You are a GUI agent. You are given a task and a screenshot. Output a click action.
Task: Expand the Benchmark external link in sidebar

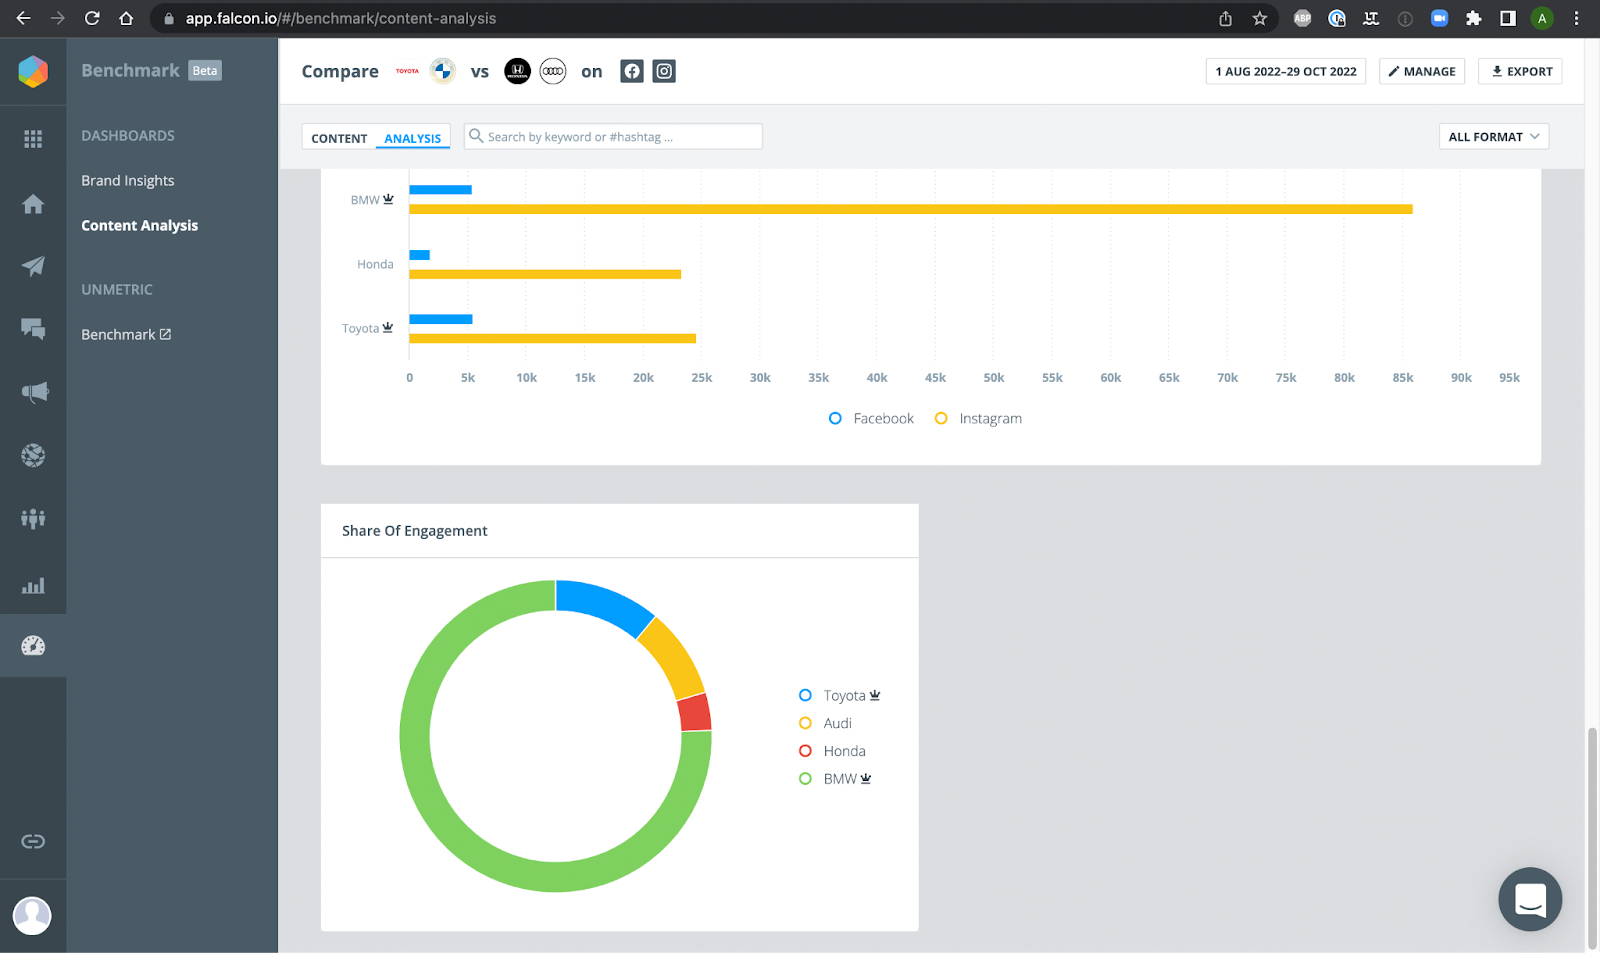(125, 334)
